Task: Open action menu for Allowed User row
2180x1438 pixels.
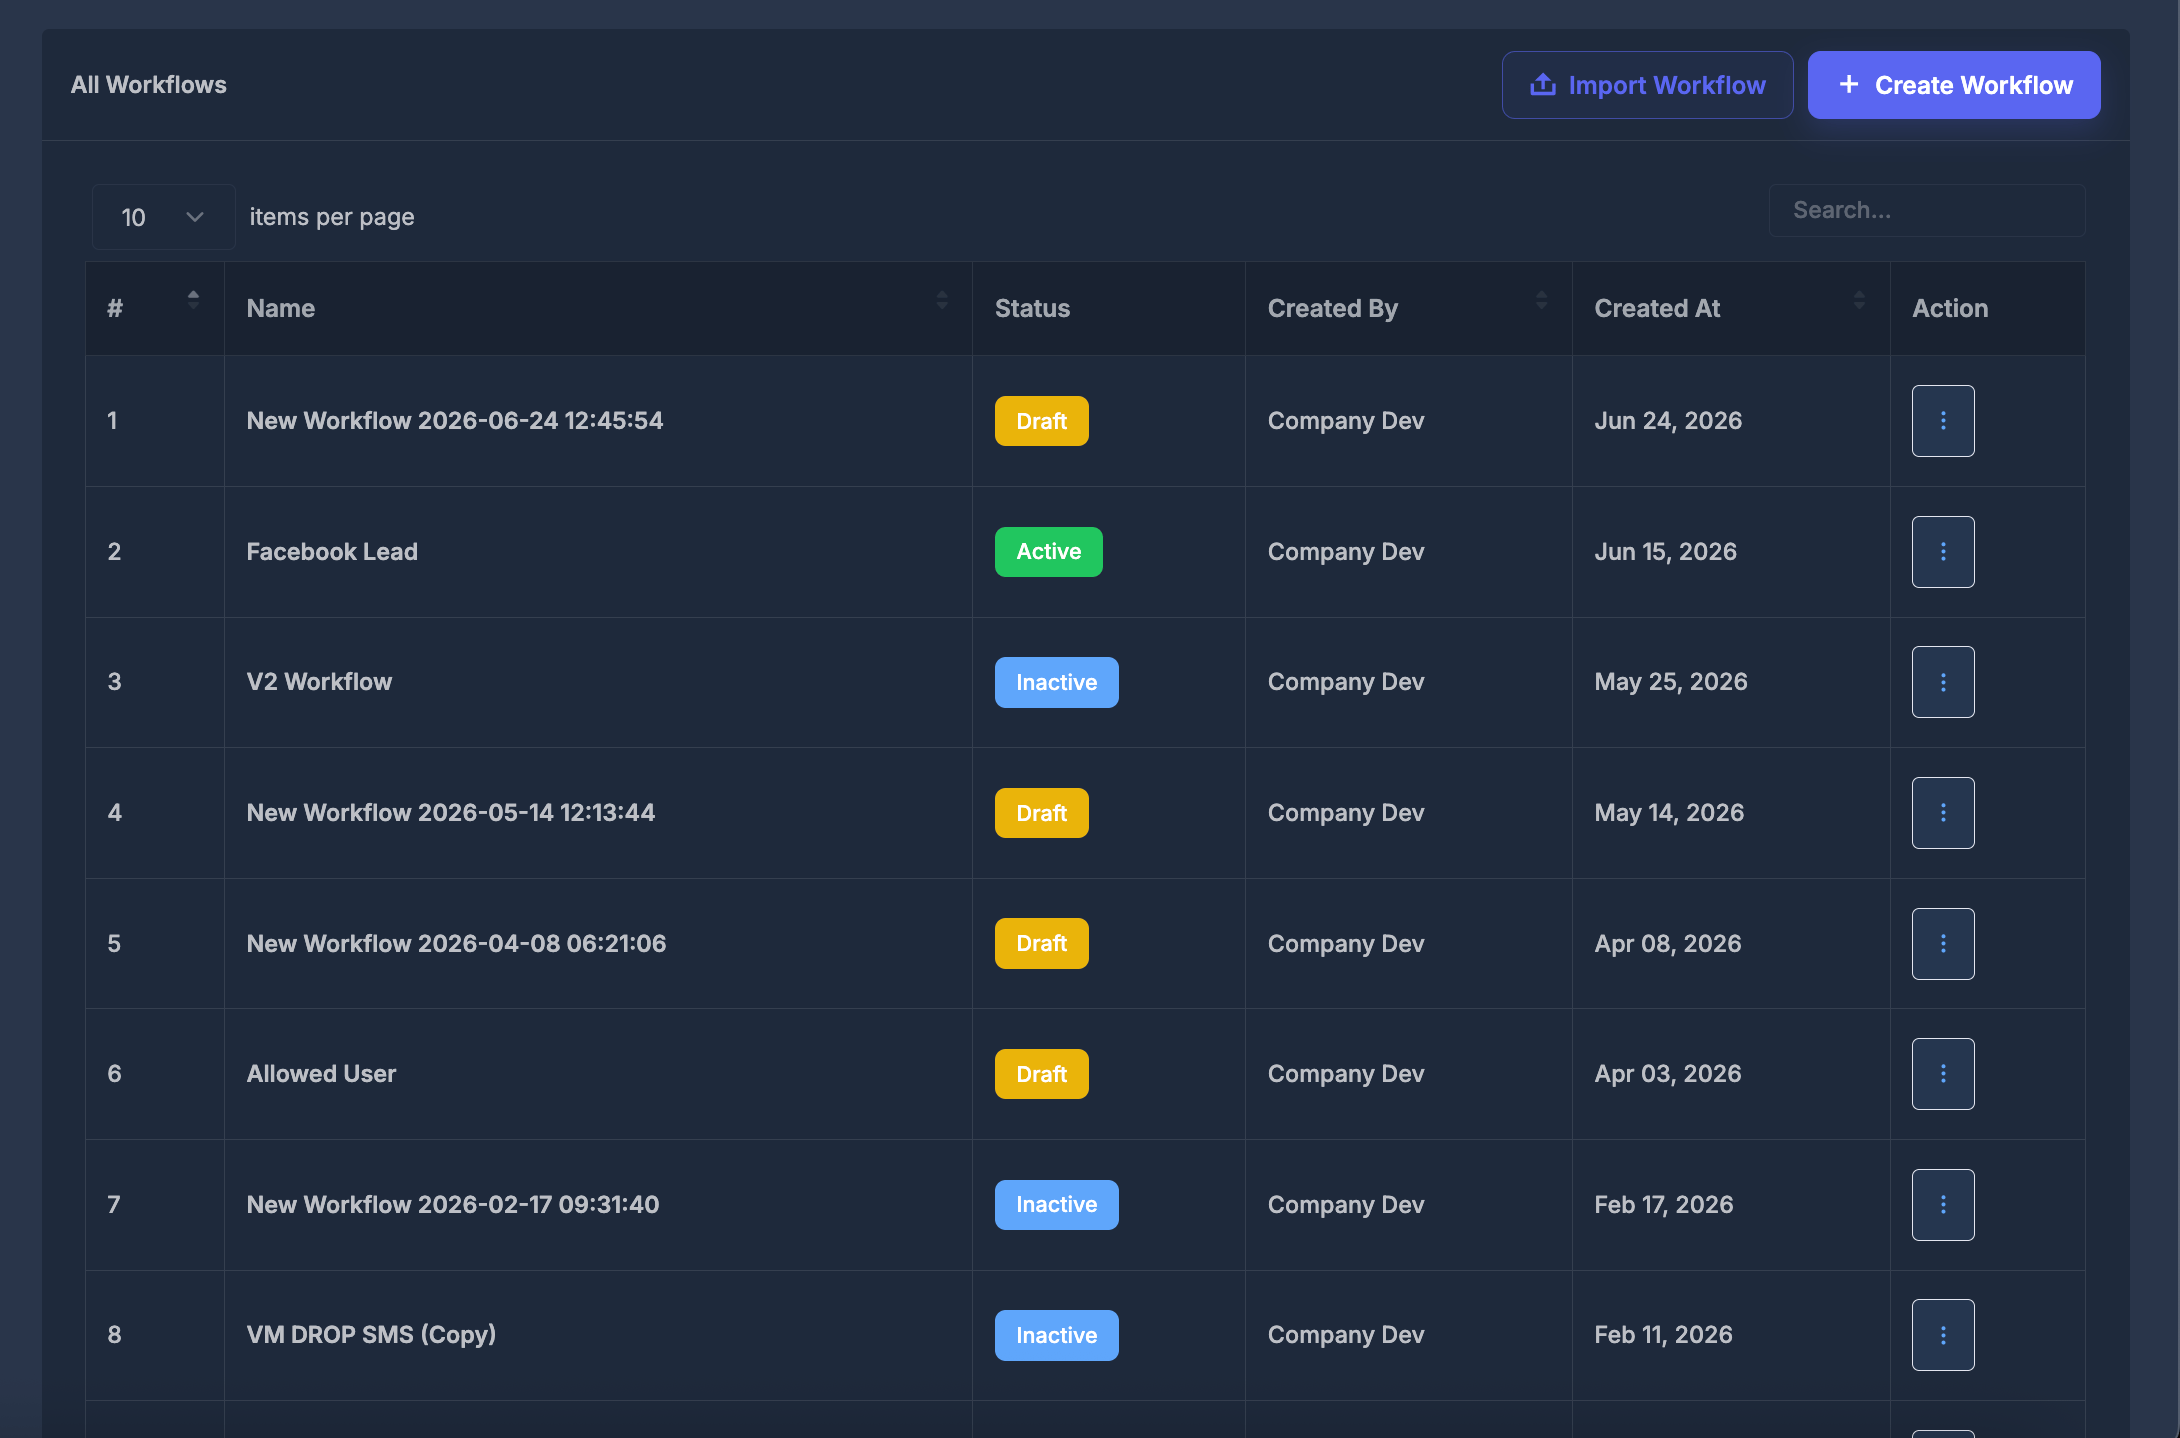Action: click(x=1943, y=1074)
